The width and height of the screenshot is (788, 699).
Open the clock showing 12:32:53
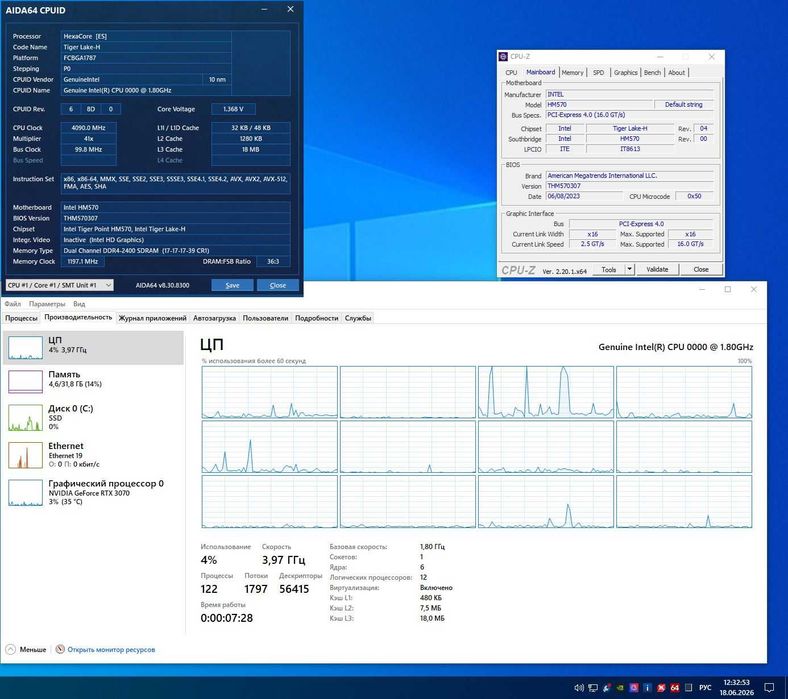pos(736,687)
